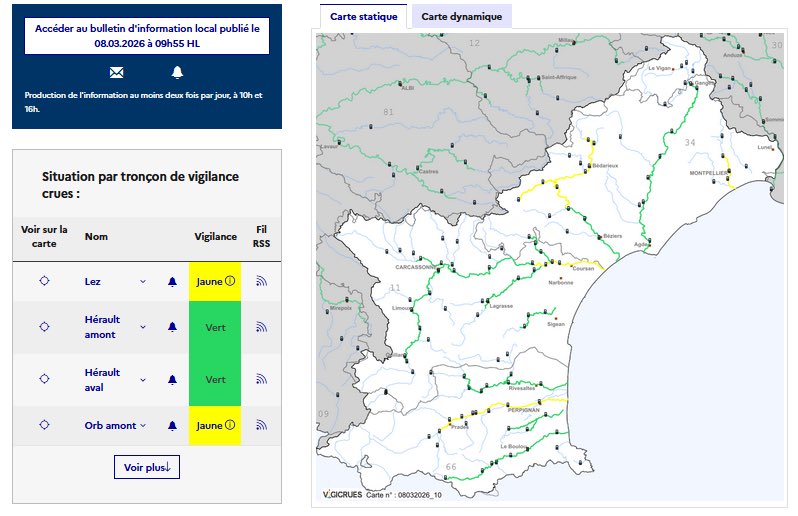798x516 pixels.
Task: Open RSS feed for Lez
Action: pos(261,281)
